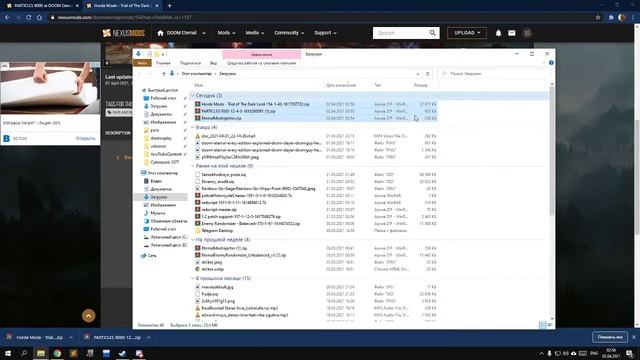Screen dimensions: 640x360
Task: Collapse the Ранее на этой неделе group
Action: point(193,166)
